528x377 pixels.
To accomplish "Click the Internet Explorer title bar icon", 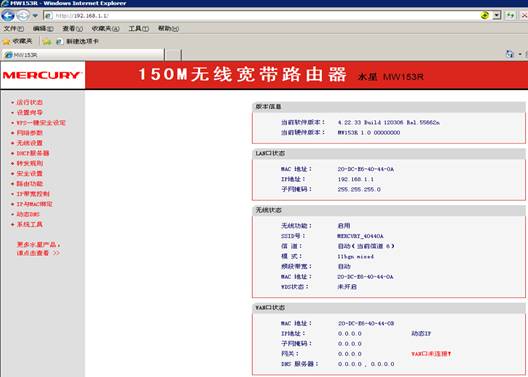I will 4,3.
